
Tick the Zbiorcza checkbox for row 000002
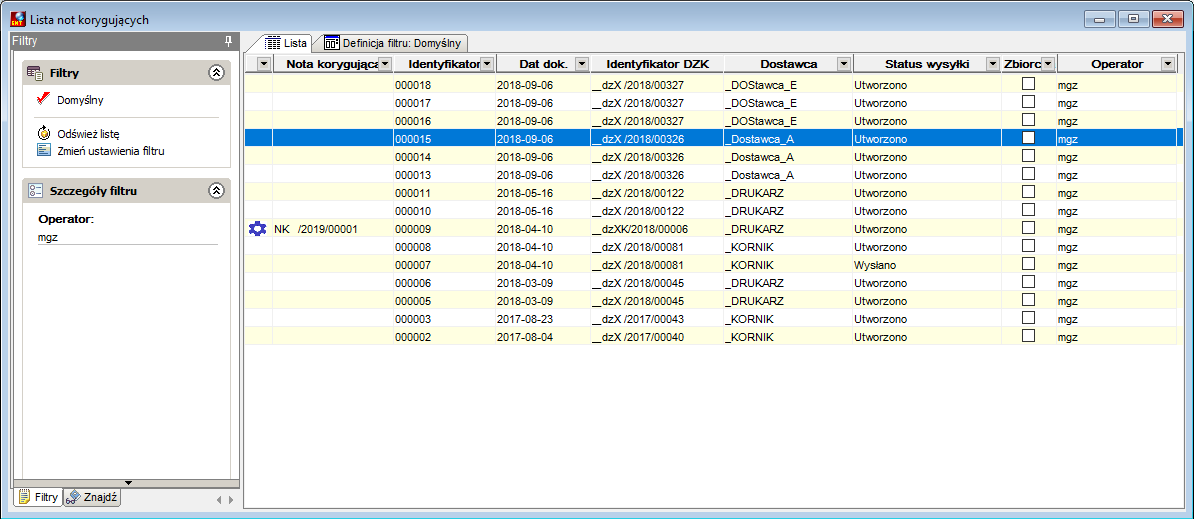click(1028, 336)
